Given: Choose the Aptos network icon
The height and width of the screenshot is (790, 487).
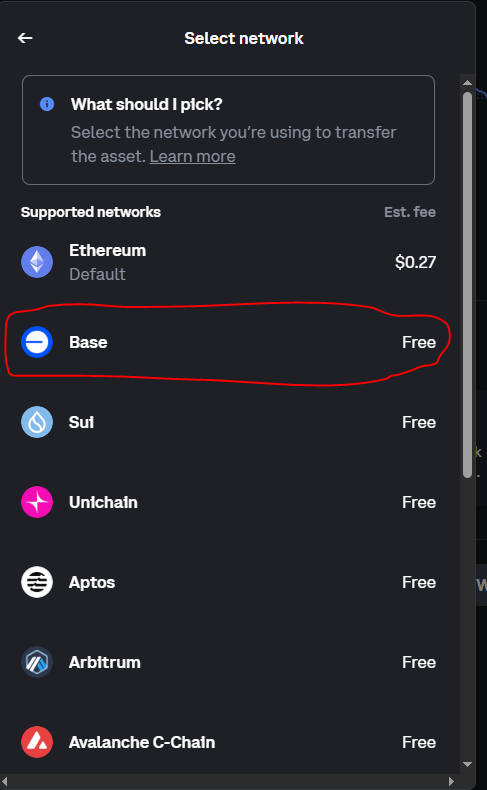Looking at the screenshot, I should click(x=37, y=582).
